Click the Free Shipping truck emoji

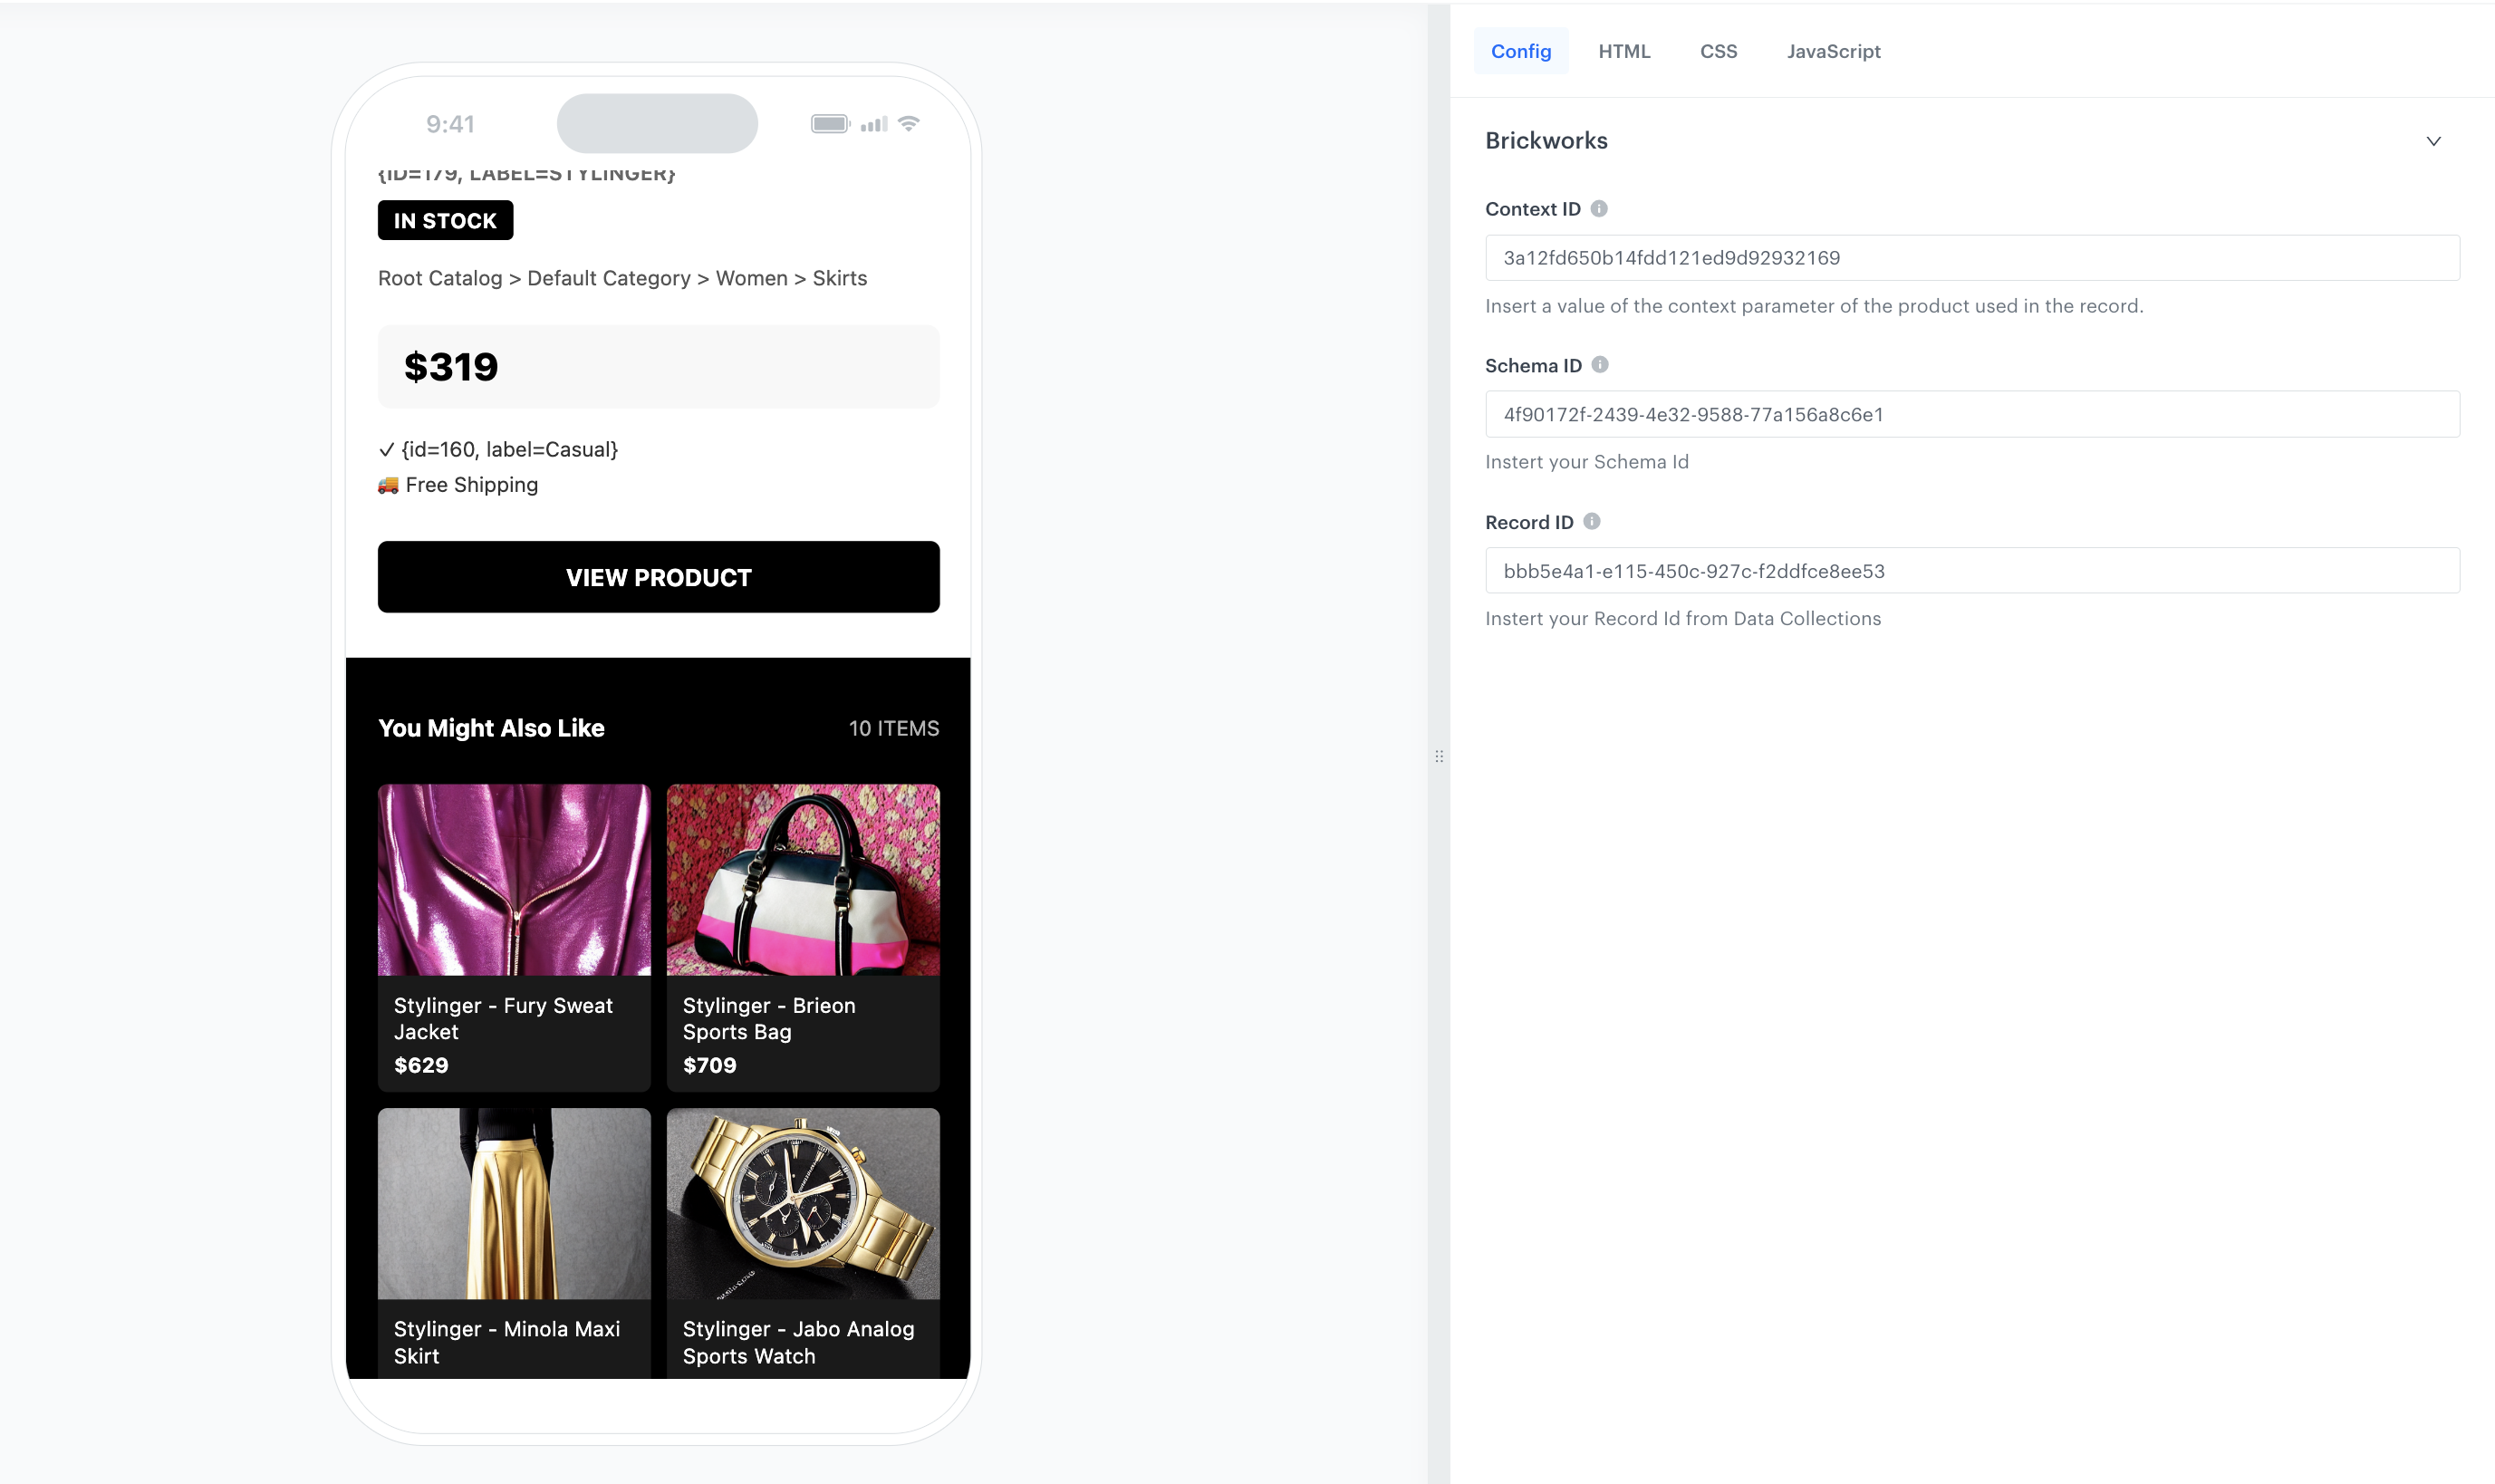pos(388,486)
